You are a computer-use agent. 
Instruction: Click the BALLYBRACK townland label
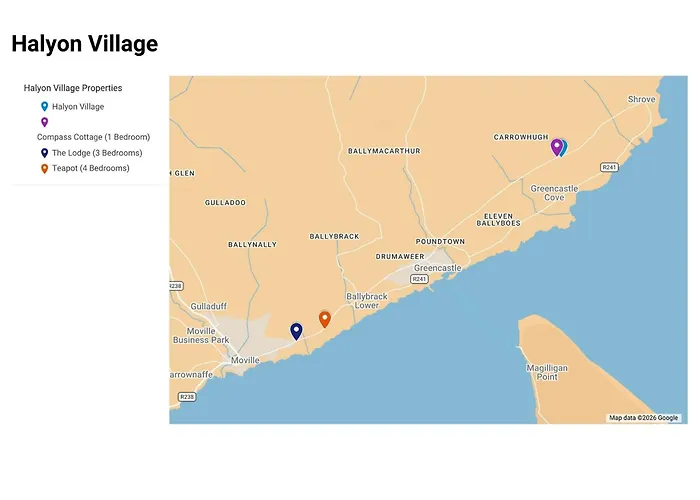334,237
